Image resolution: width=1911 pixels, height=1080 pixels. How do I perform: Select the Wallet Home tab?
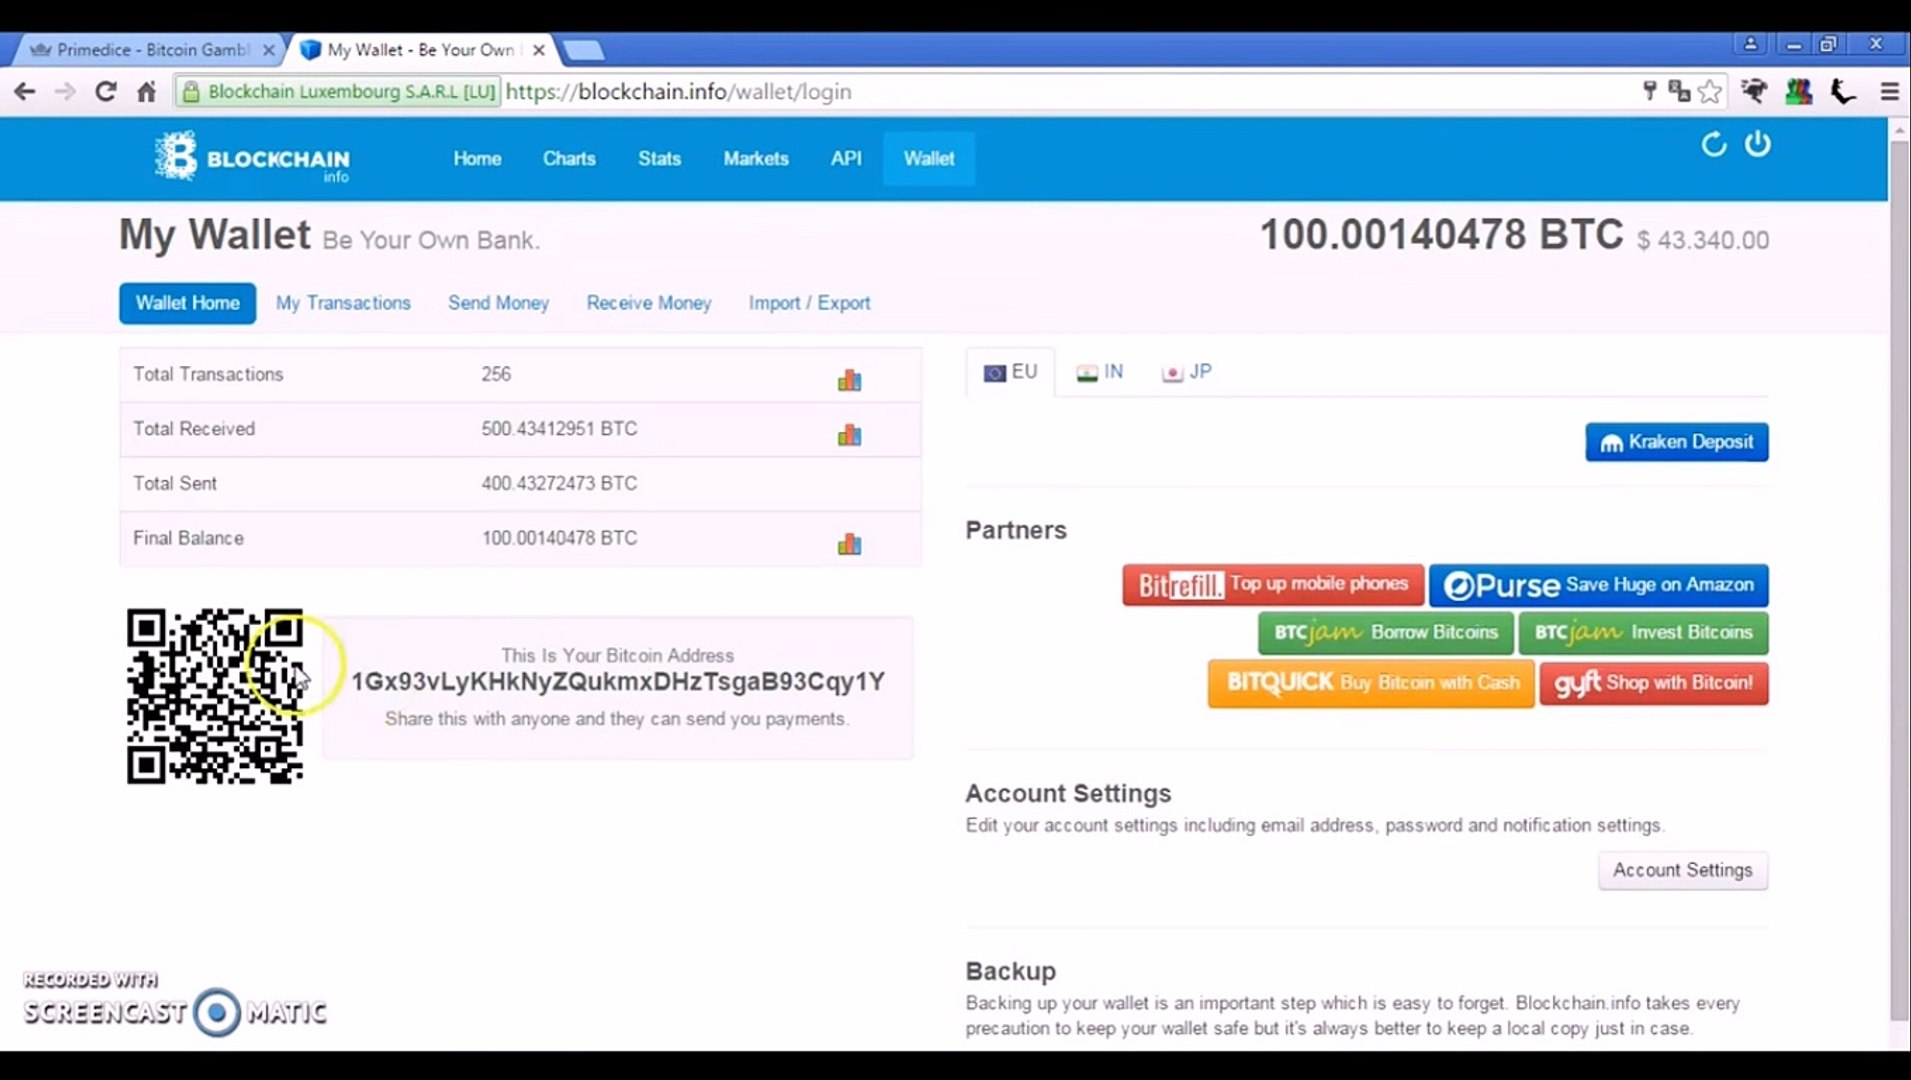(187, 303)
